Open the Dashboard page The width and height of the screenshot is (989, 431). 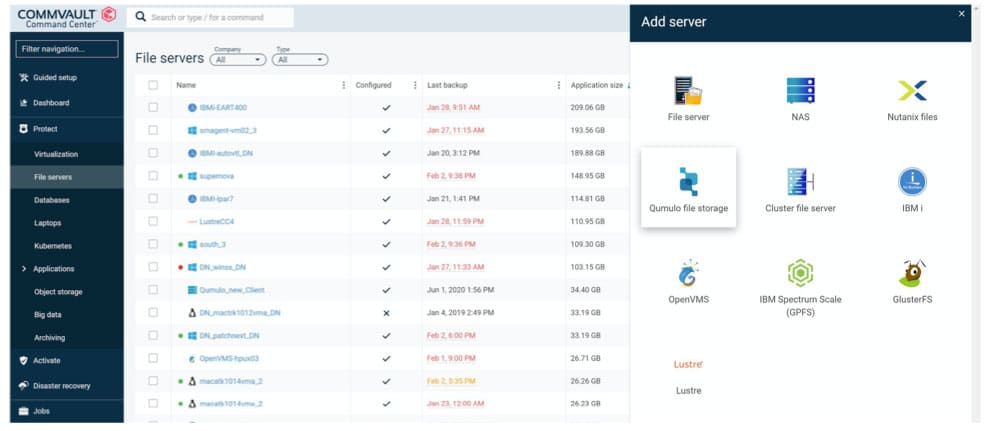click(51, 103)
